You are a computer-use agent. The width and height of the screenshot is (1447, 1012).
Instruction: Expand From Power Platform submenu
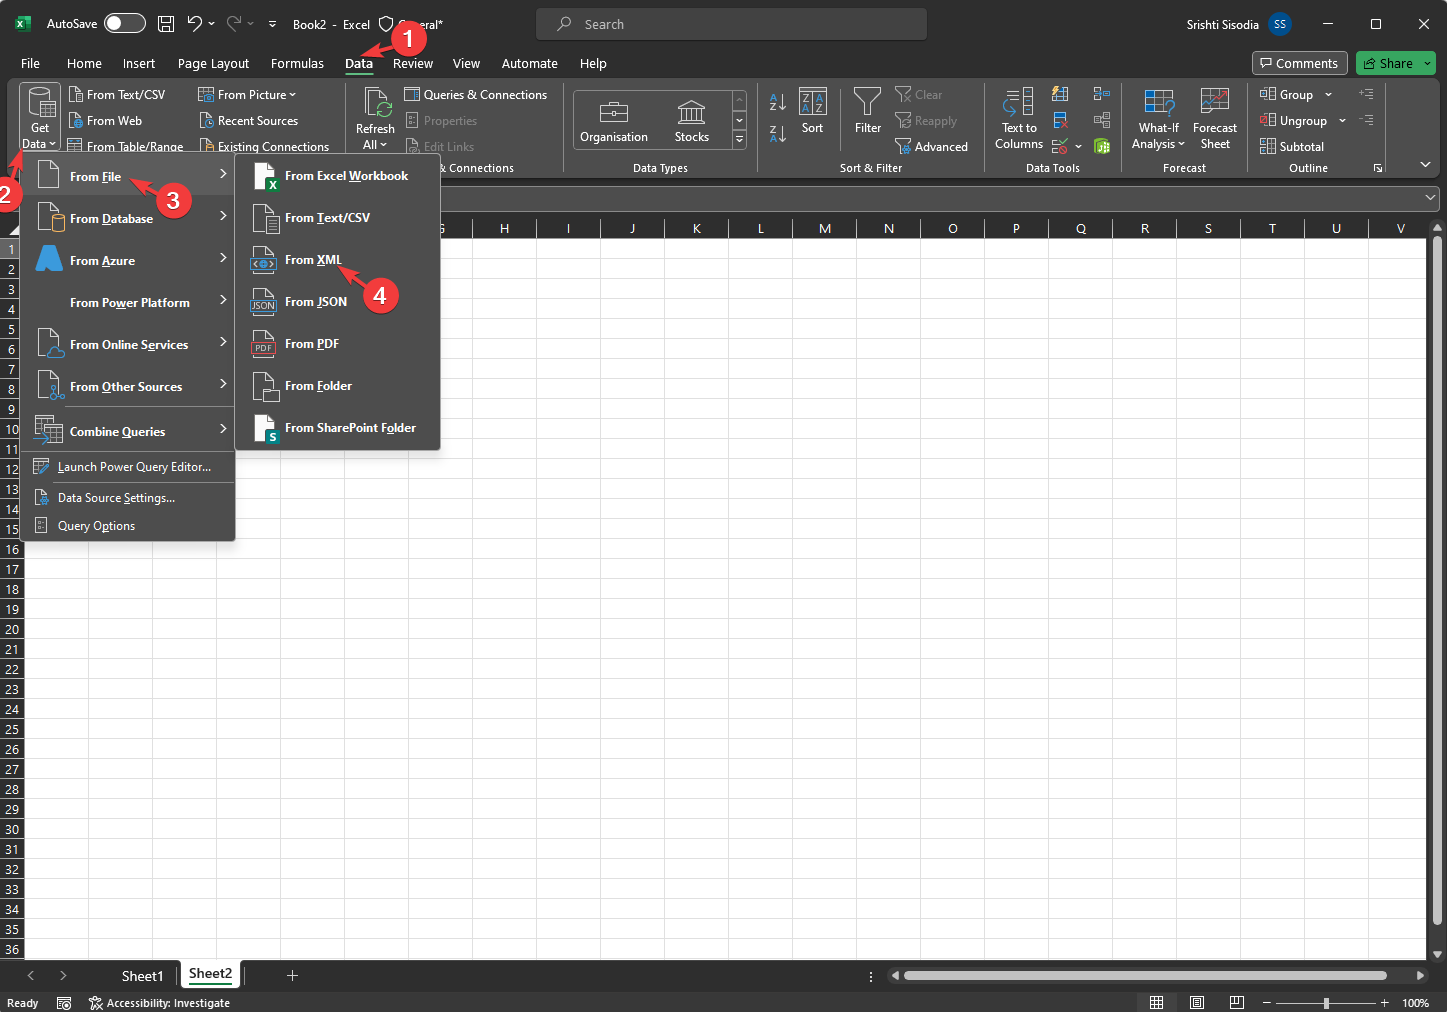click(128, 302)
